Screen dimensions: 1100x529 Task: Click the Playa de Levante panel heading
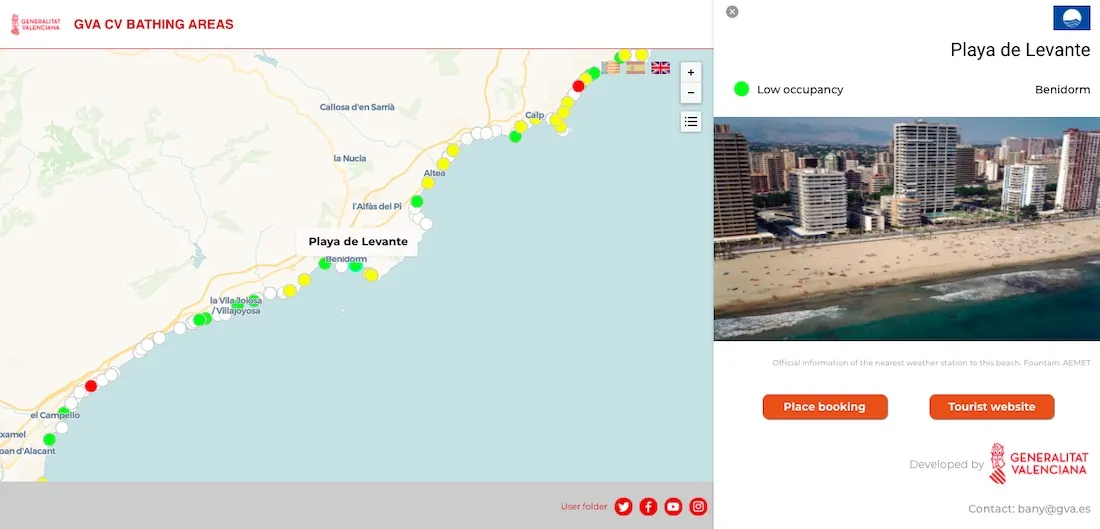pyautogui.click(x=1020, y=50)
